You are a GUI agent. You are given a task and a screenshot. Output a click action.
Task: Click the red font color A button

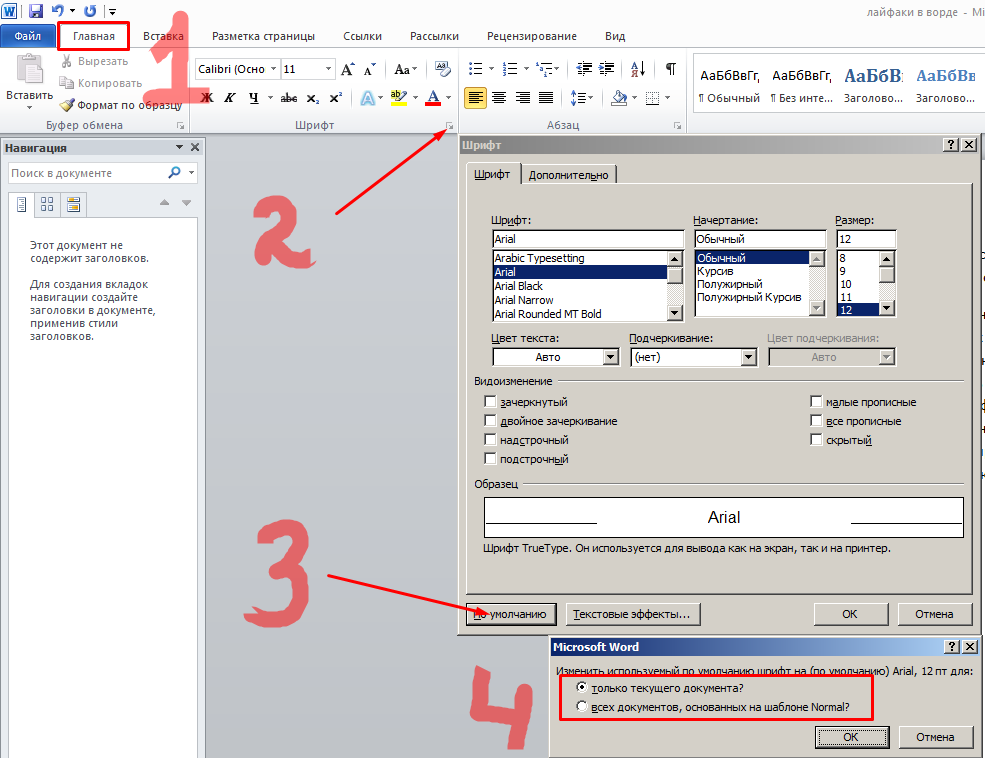433,98
